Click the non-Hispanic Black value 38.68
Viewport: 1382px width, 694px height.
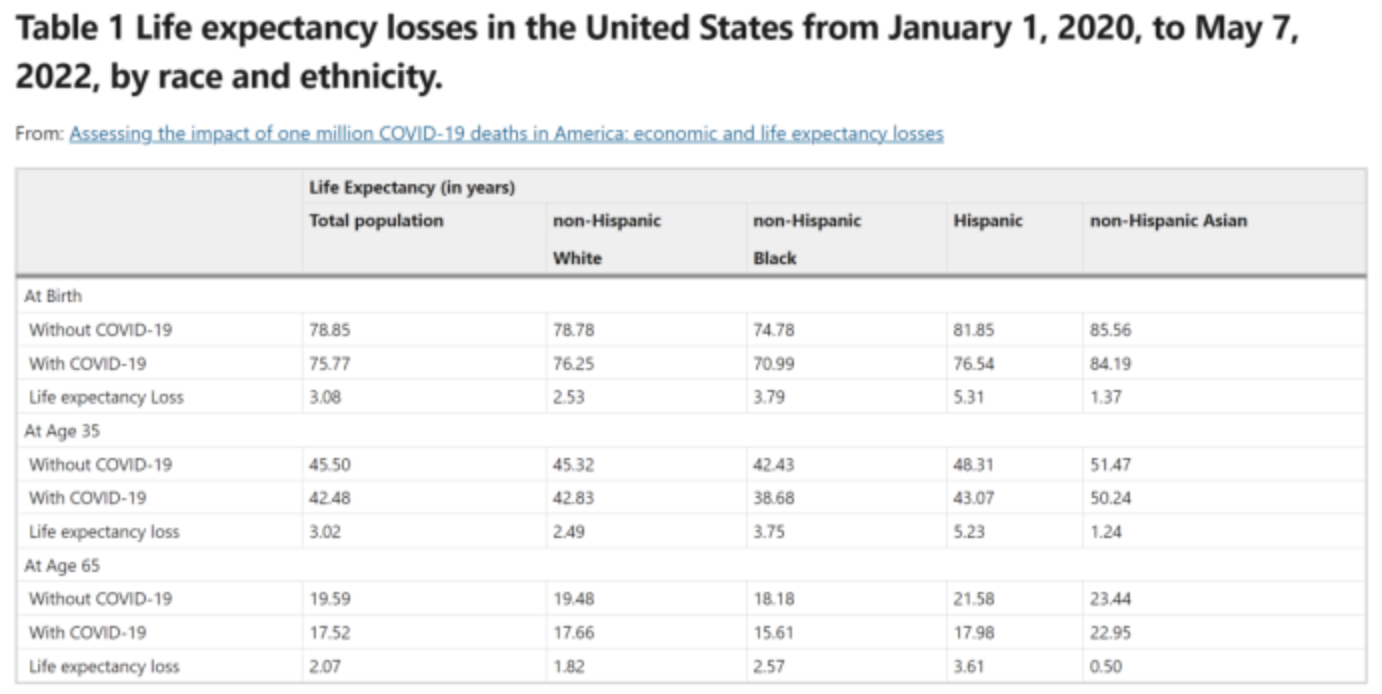pos(773,498)
